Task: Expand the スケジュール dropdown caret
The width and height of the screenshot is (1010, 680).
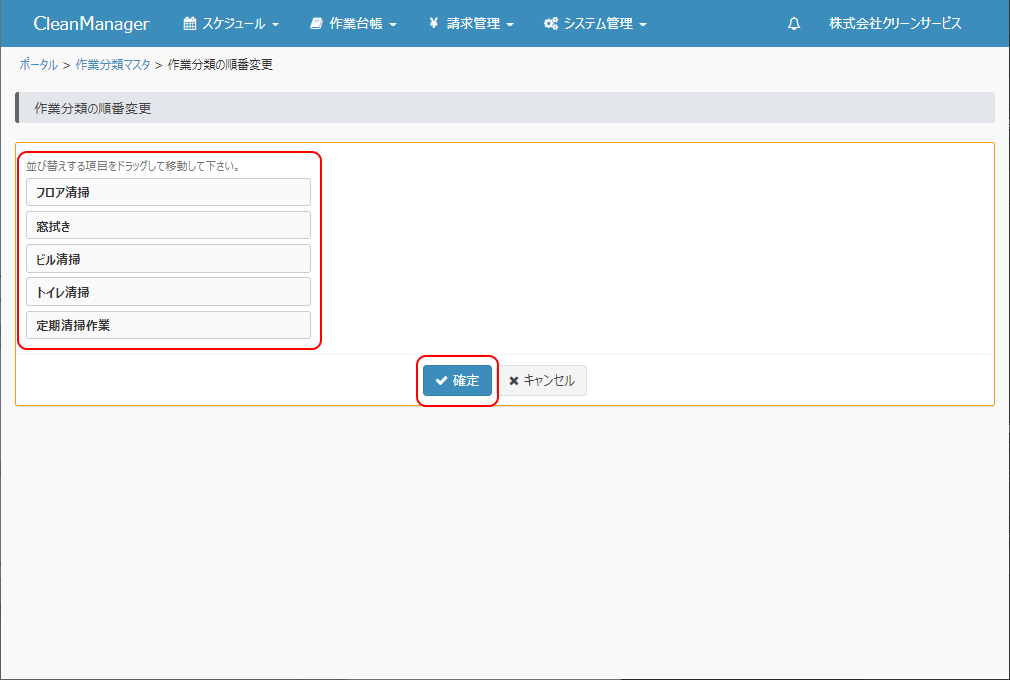Action: (x=276, y=24)
